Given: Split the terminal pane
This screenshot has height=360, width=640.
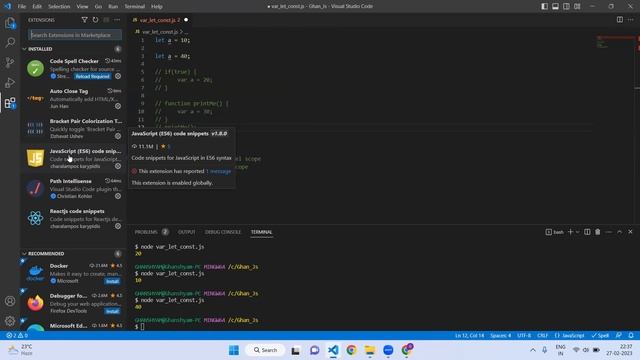Looking at the screenshot, I should coord(587,232).
